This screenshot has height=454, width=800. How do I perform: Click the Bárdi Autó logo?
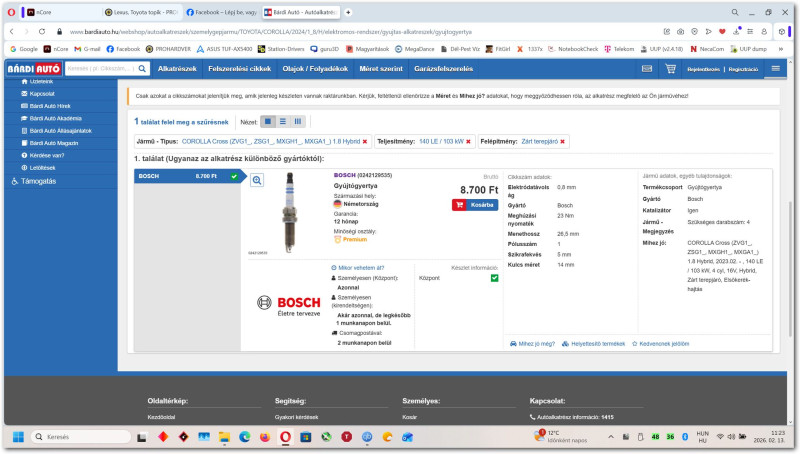coord(34,69)
